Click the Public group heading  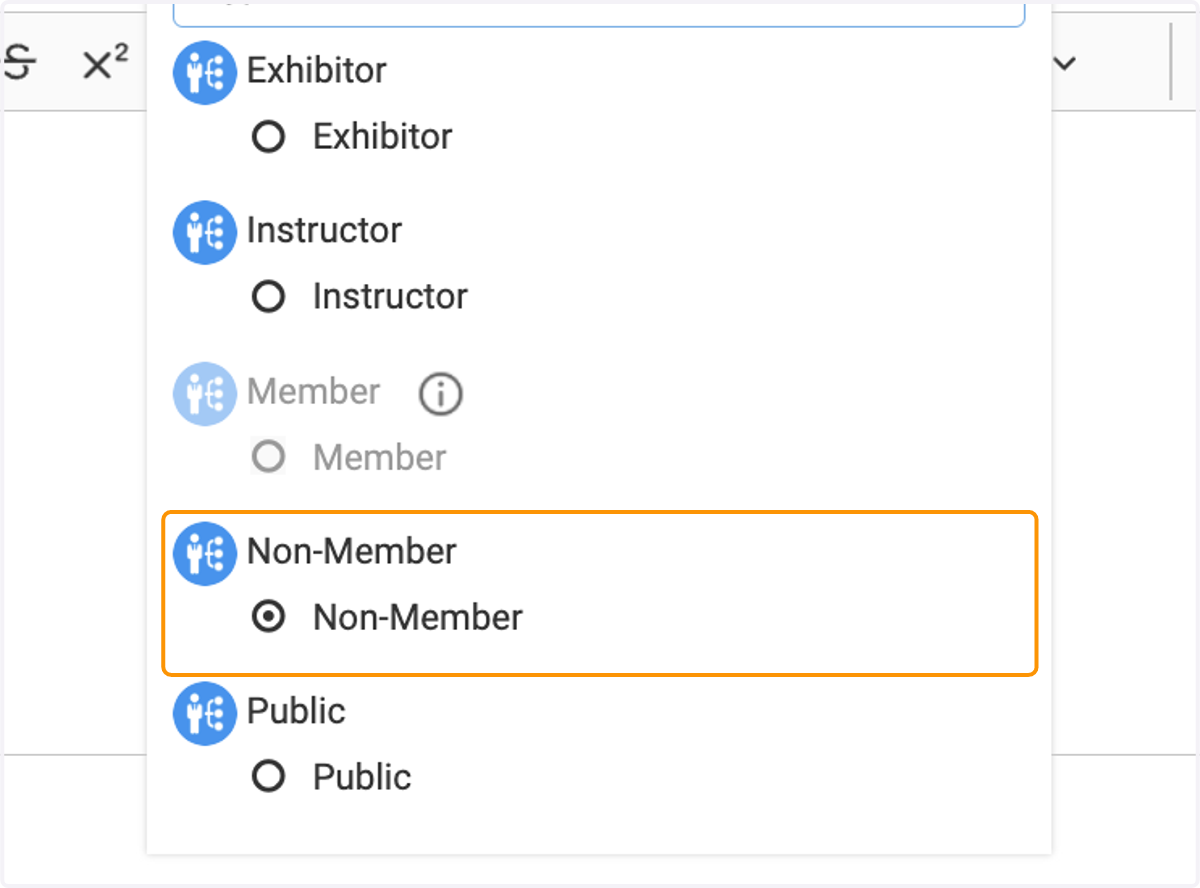(296, 711)
